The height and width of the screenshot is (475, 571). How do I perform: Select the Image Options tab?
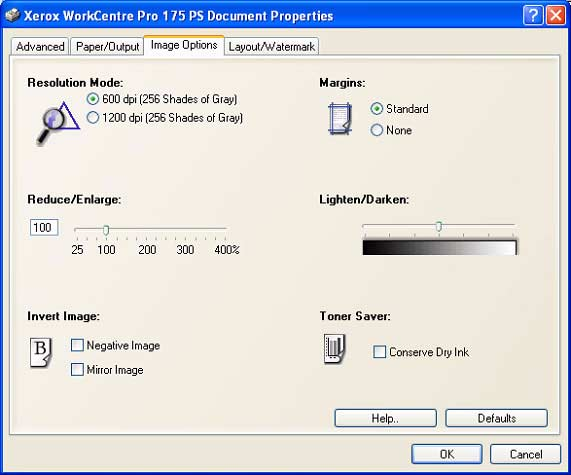(184, 45)
